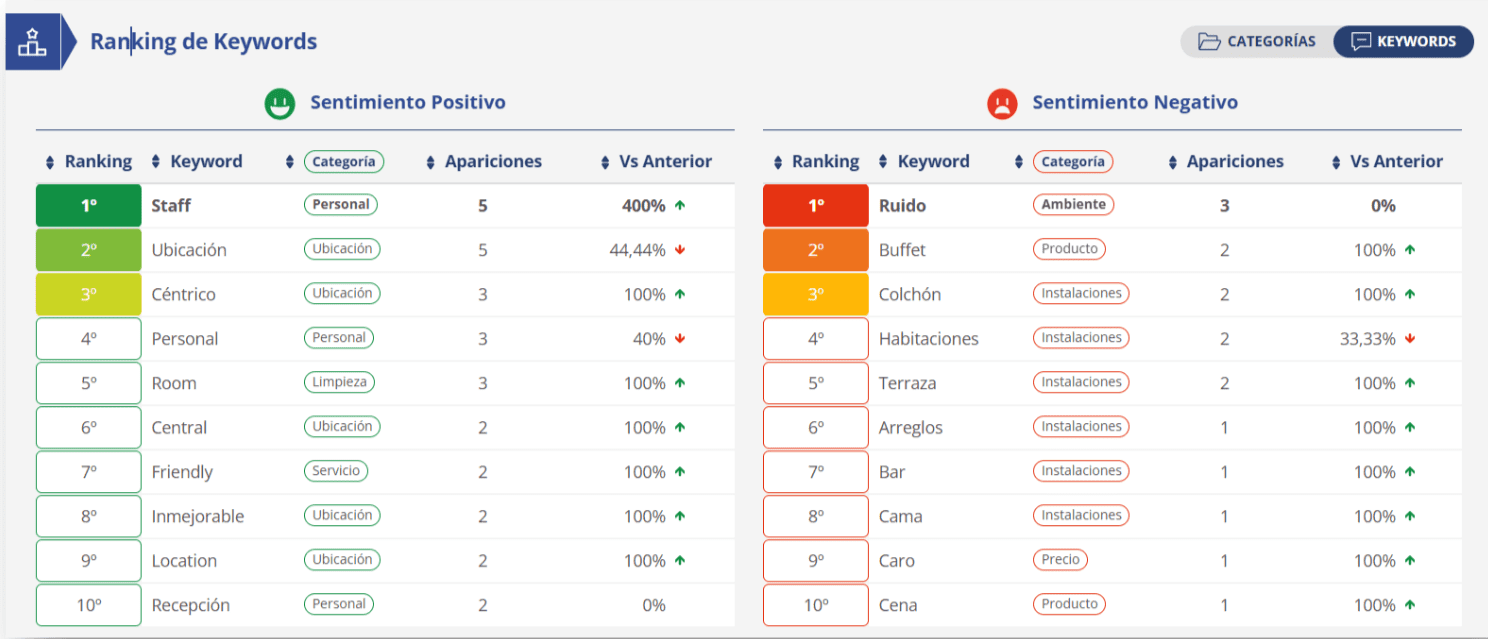This screenshot has width=1488, height=639.
Task: Sort positive table by Apariciones
Action: [x=484, y=162]
